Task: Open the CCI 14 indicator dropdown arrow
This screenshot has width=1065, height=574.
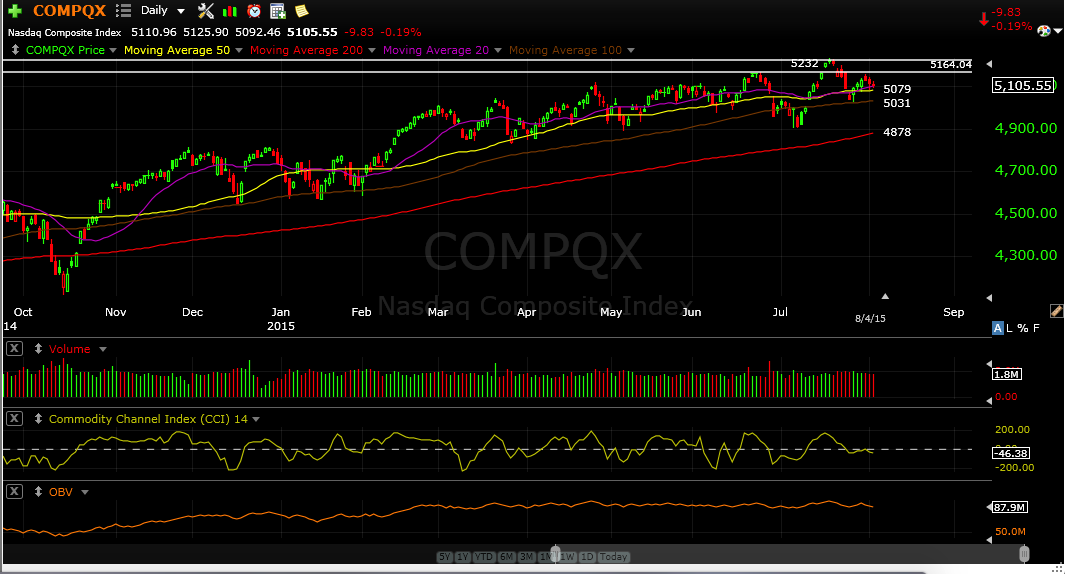Action: 256,419
